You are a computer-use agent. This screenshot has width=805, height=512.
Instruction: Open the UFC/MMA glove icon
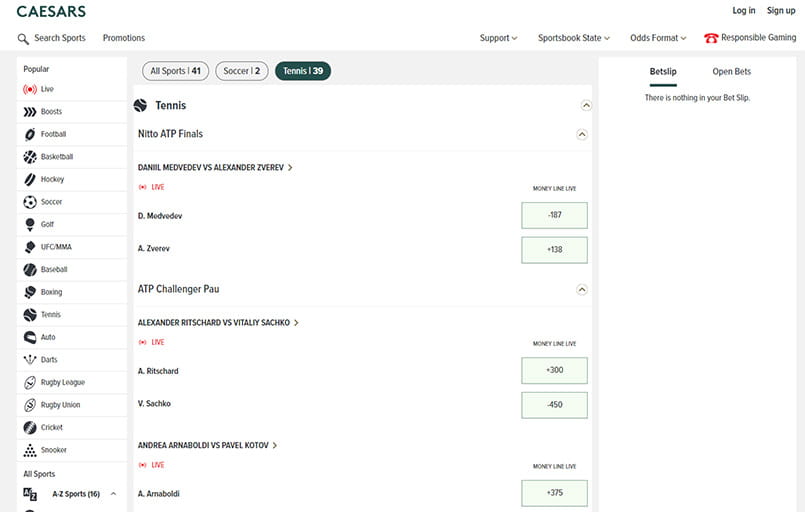point(30,248)
